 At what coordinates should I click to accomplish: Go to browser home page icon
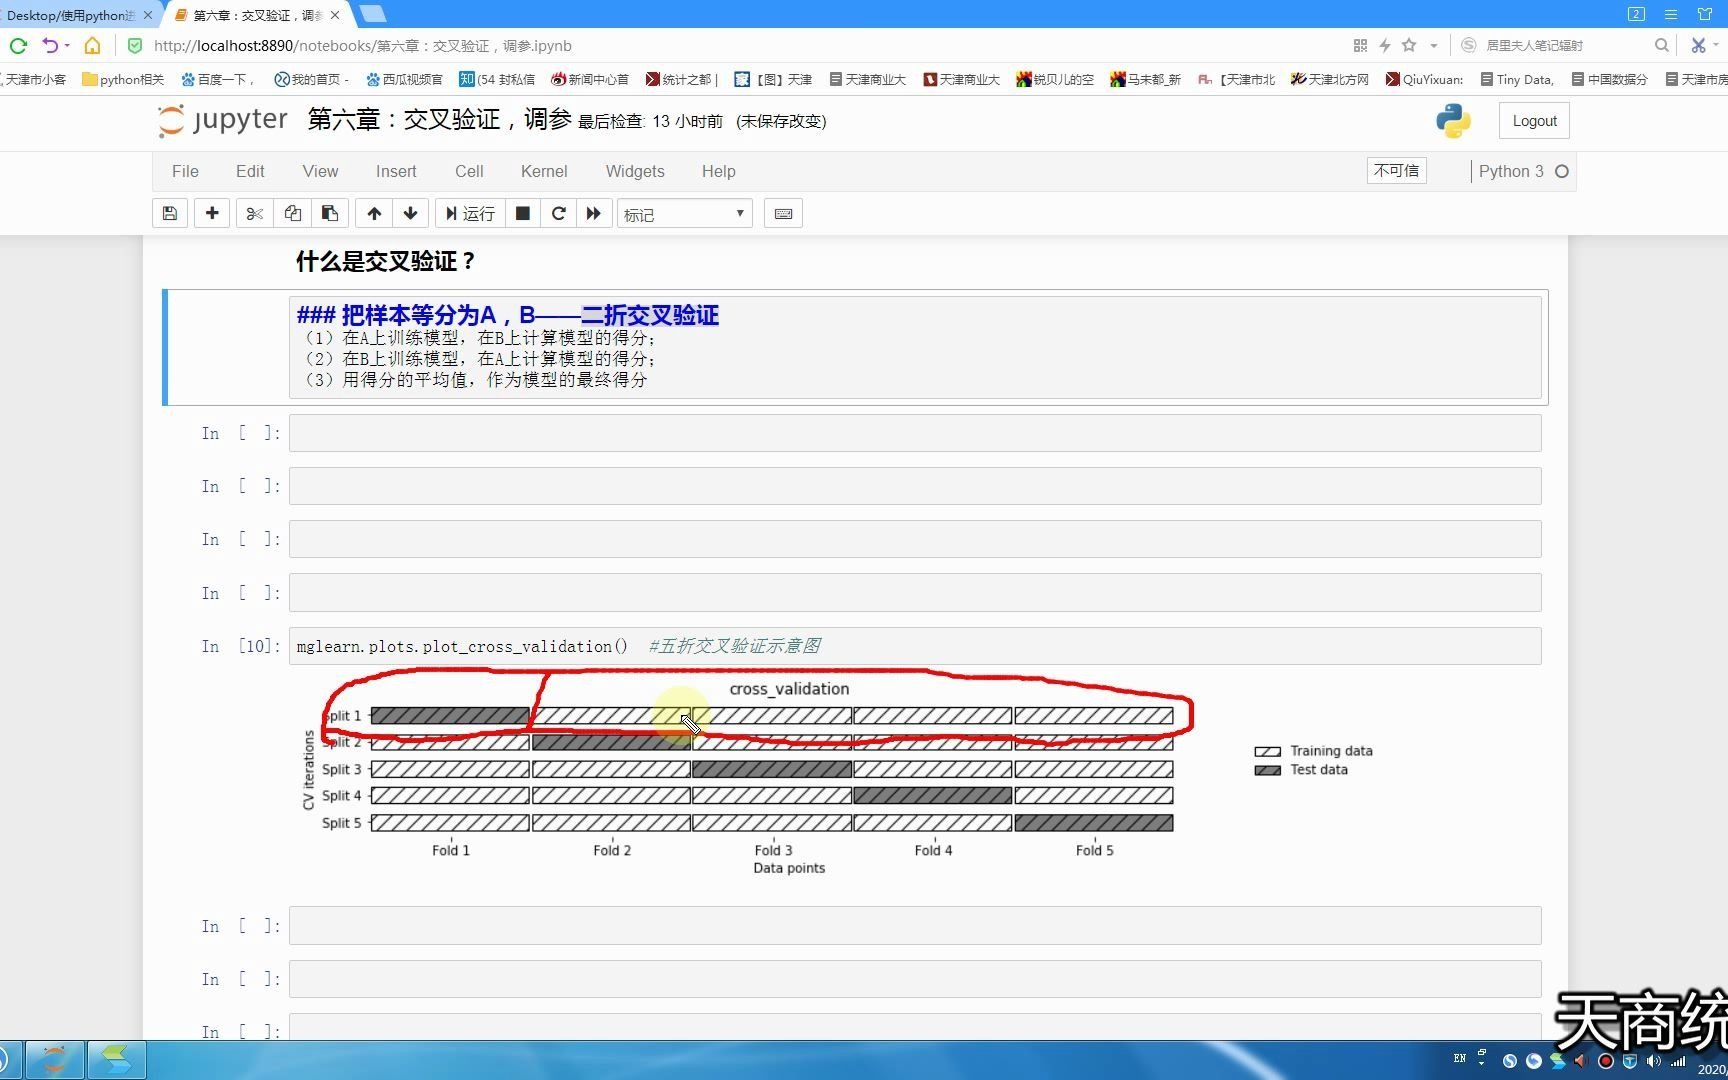pyautogui.click(x=92, y=45)
